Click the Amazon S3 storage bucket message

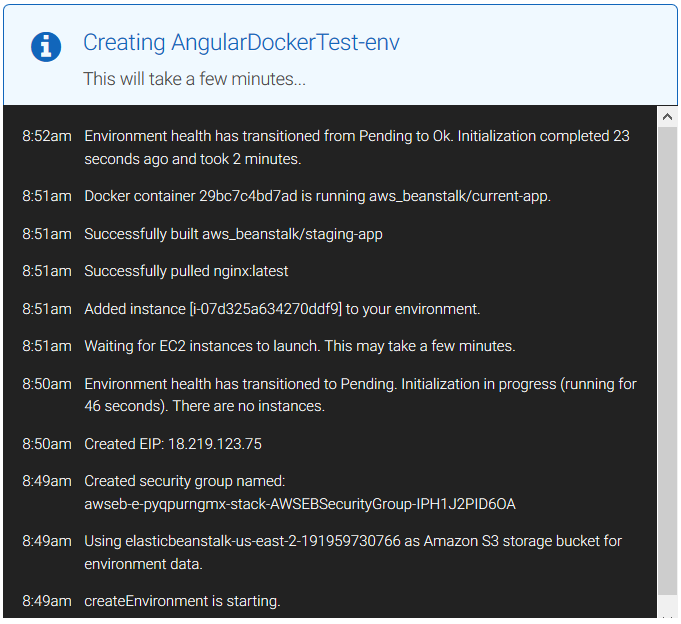[x=352, y=552]
